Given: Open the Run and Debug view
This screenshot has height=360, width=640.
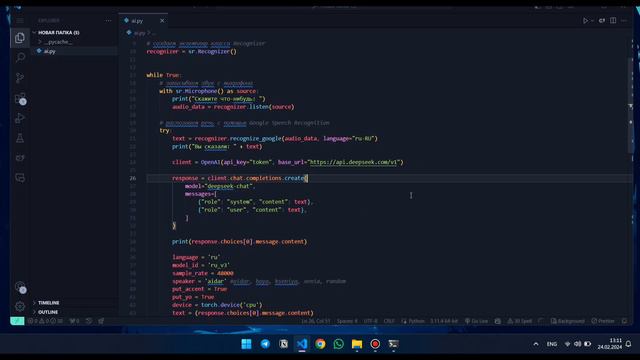Looking at the screenshot, I should tap(20, 118).
